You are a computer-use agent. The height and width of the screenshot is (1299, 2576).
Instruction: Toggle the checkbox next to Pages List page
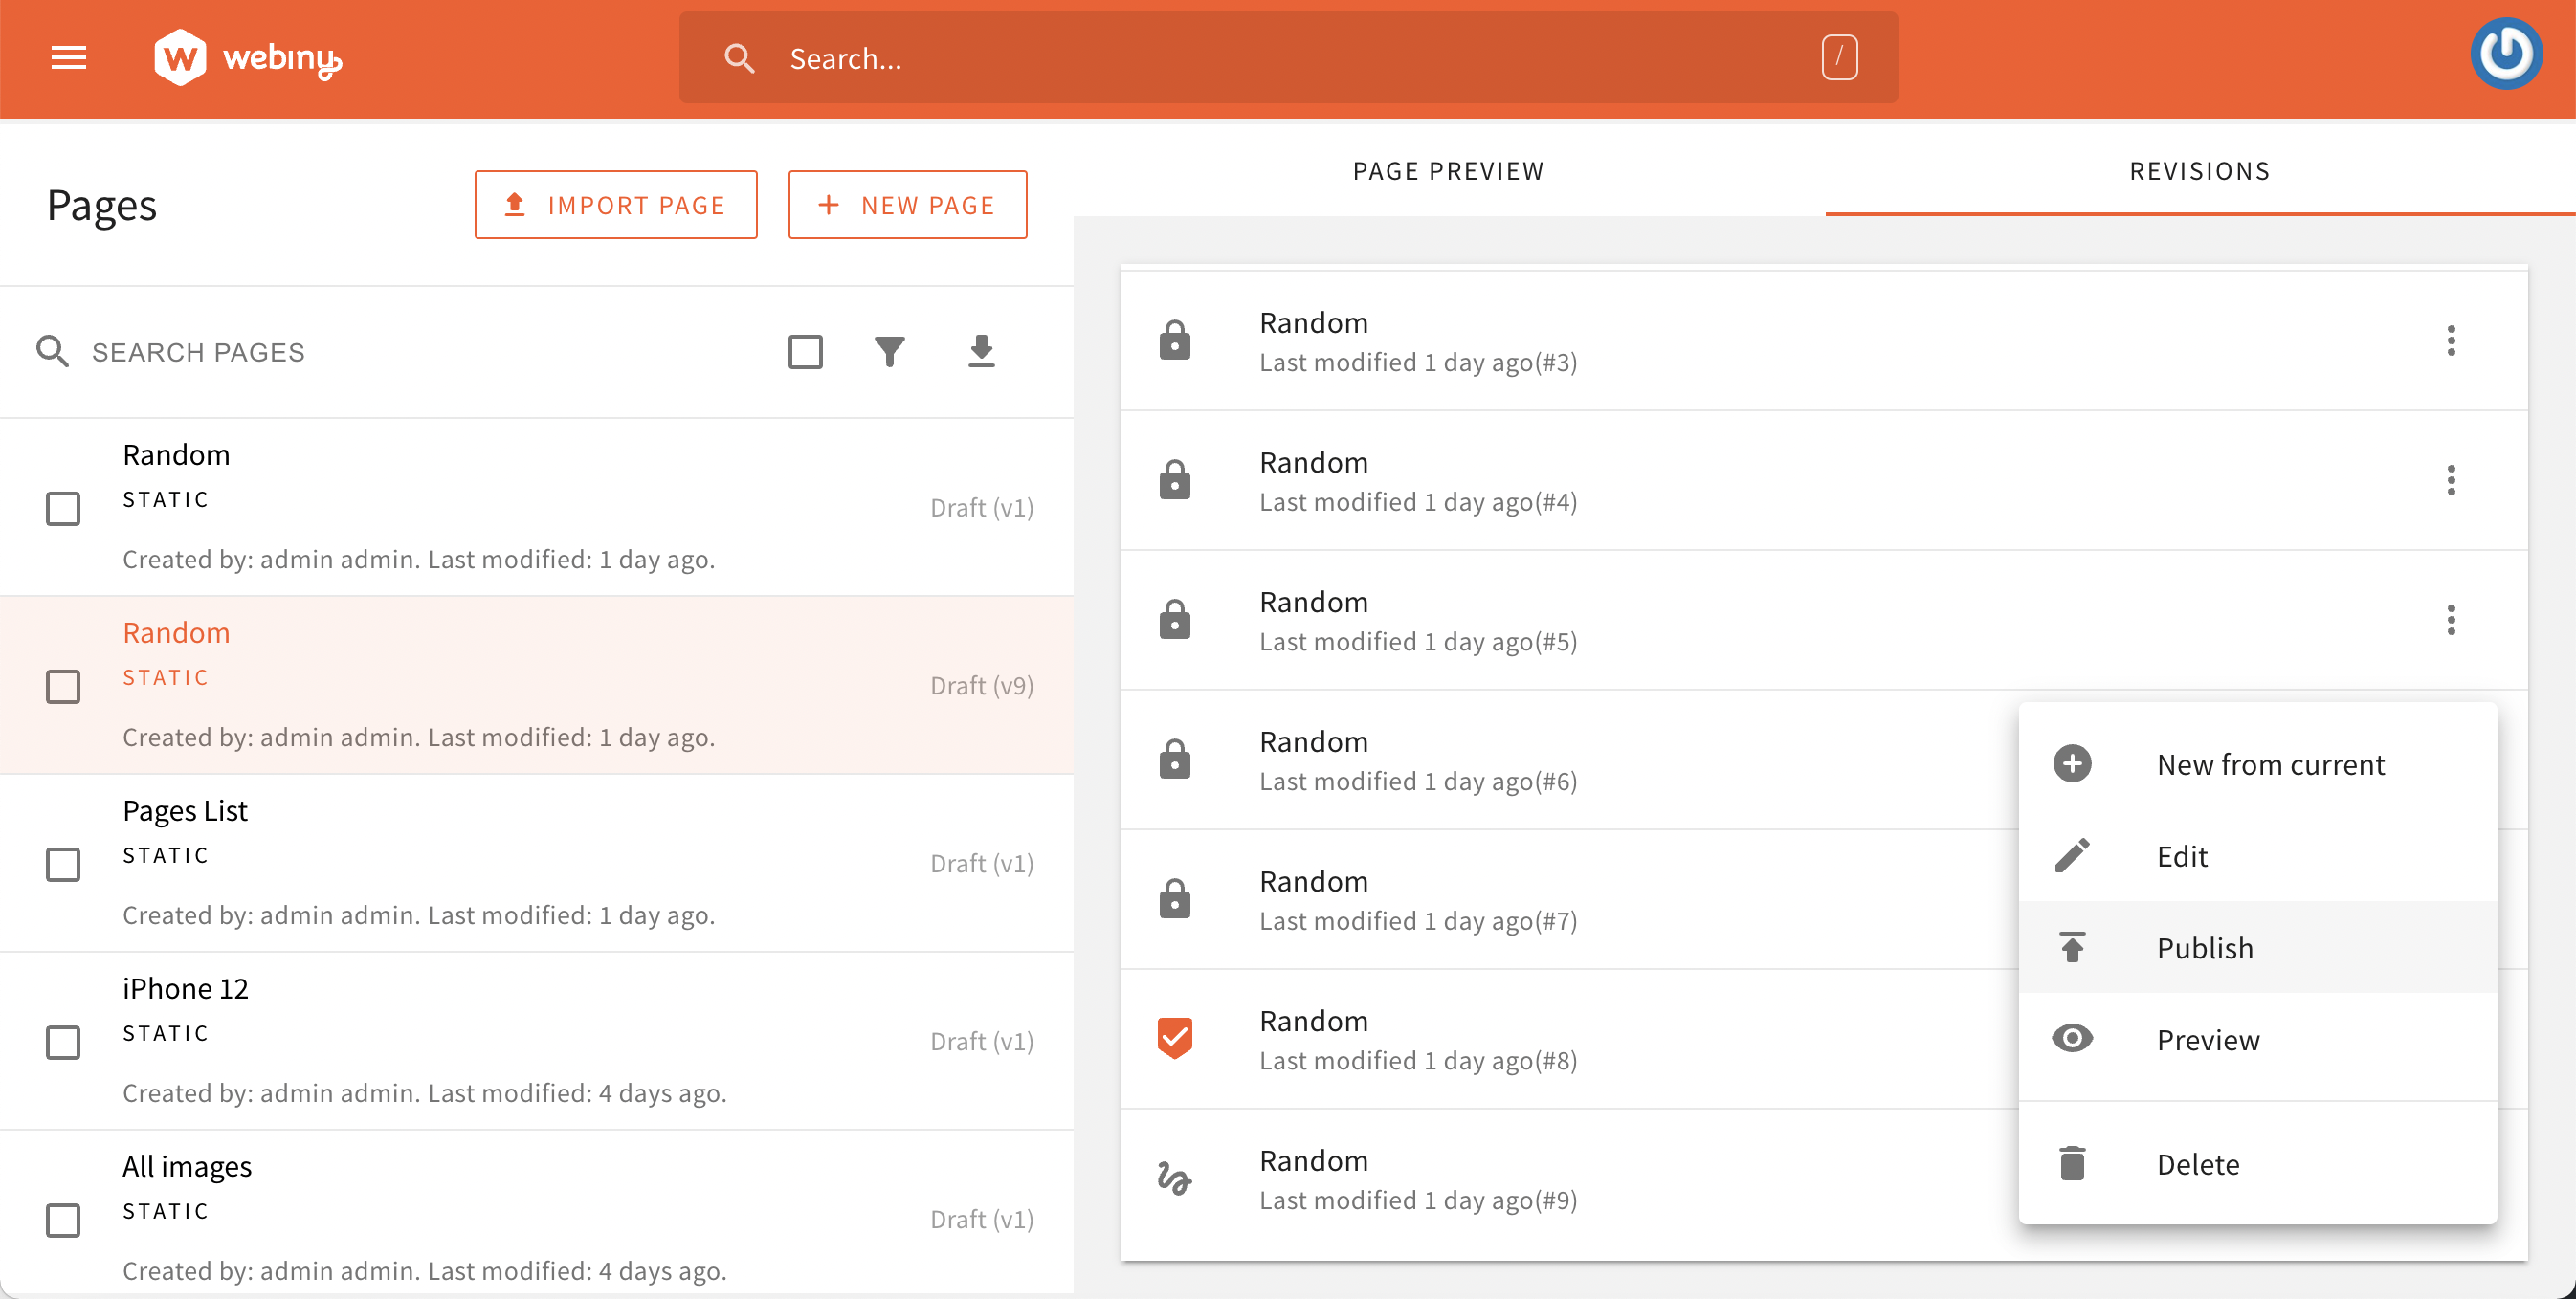coord(63,863)
